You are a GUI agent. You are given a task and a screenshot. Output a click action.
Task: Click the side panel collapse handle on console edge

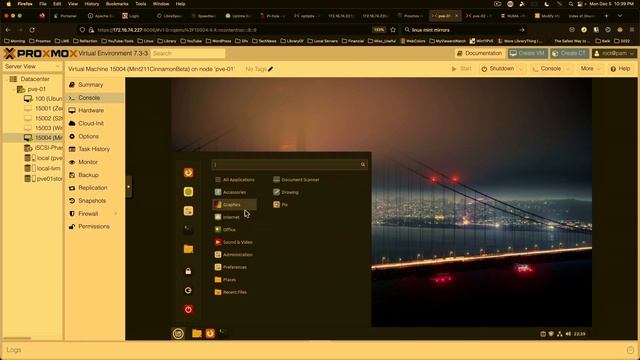129,187
